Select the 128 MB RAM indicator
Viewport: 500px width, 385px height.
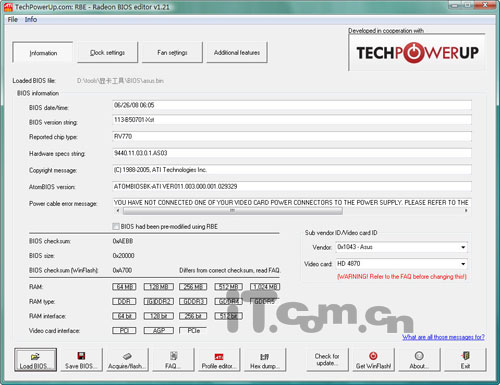click(159, 287)
